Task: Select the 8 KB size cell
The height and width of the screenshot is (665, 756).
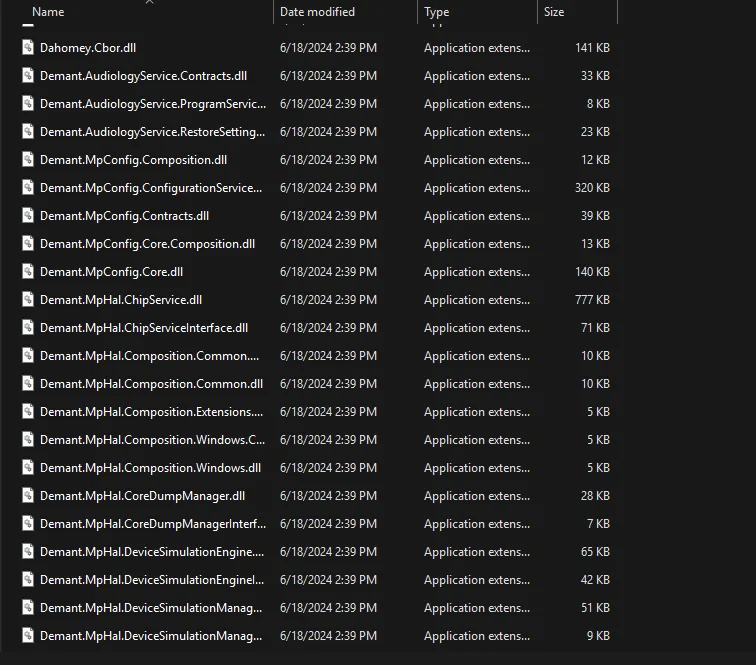Action: pos(598,104)
